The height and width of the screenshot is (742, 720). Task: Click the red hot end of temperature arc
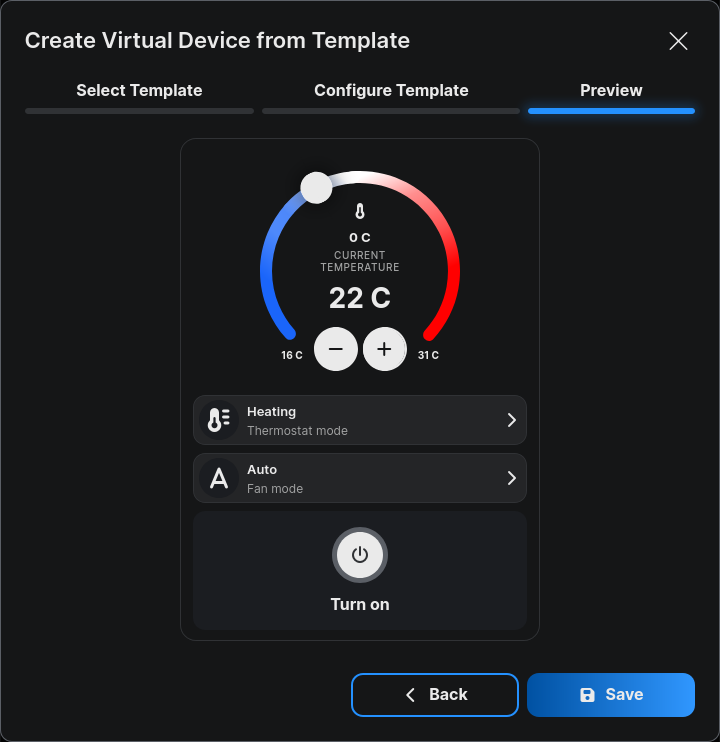pos(430,334)
